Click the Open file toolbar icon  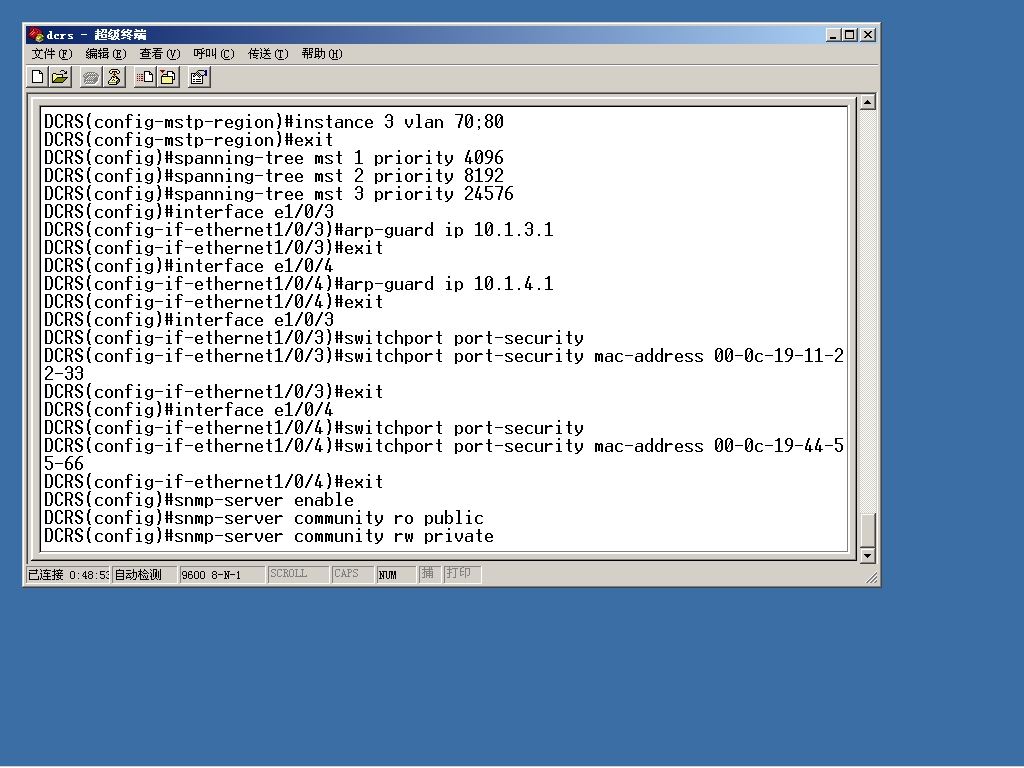tap(59, 77)
